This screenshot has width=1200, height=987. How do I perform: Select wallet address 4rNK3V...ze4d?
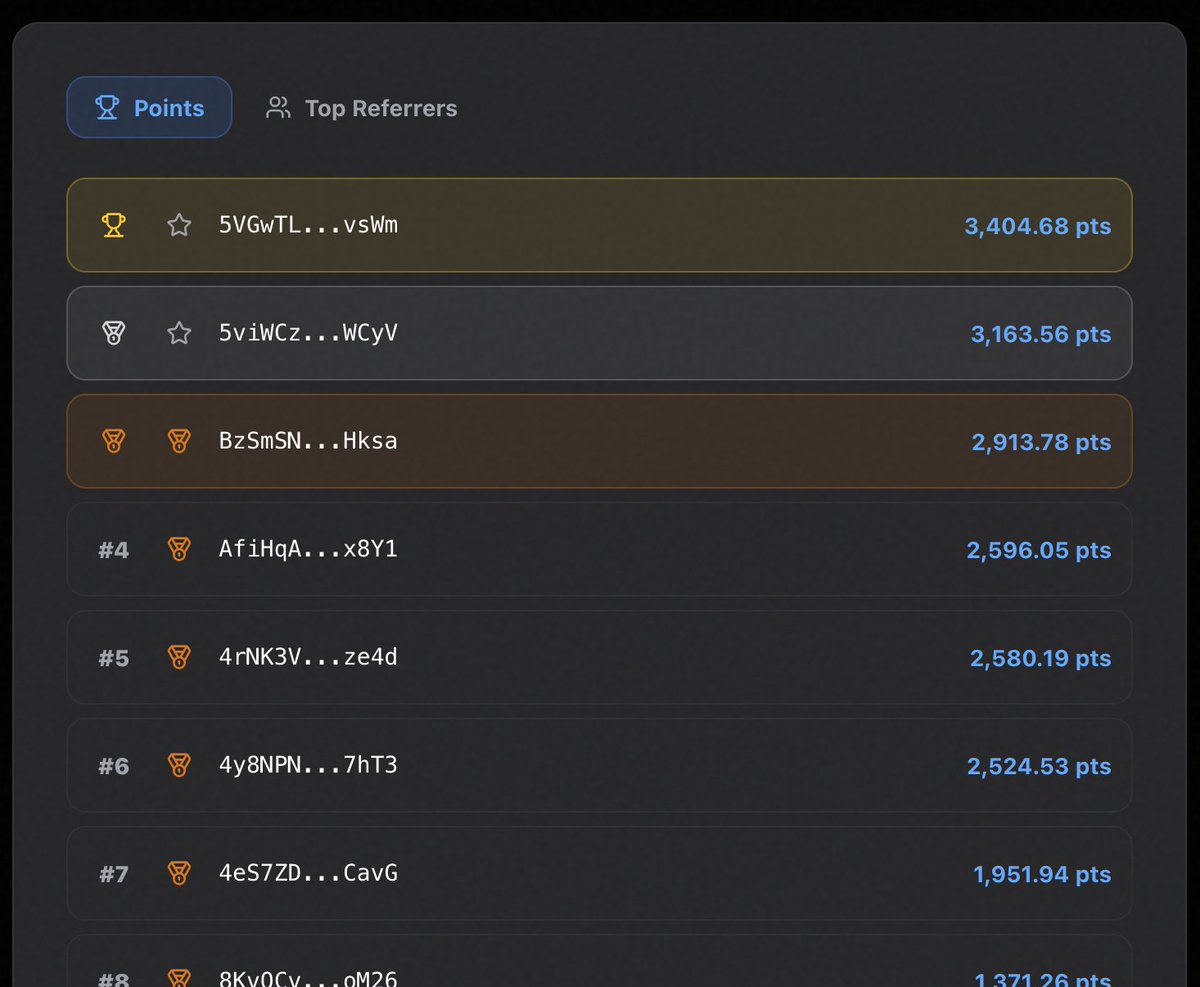pyautogui.click(x=308, y=657)
